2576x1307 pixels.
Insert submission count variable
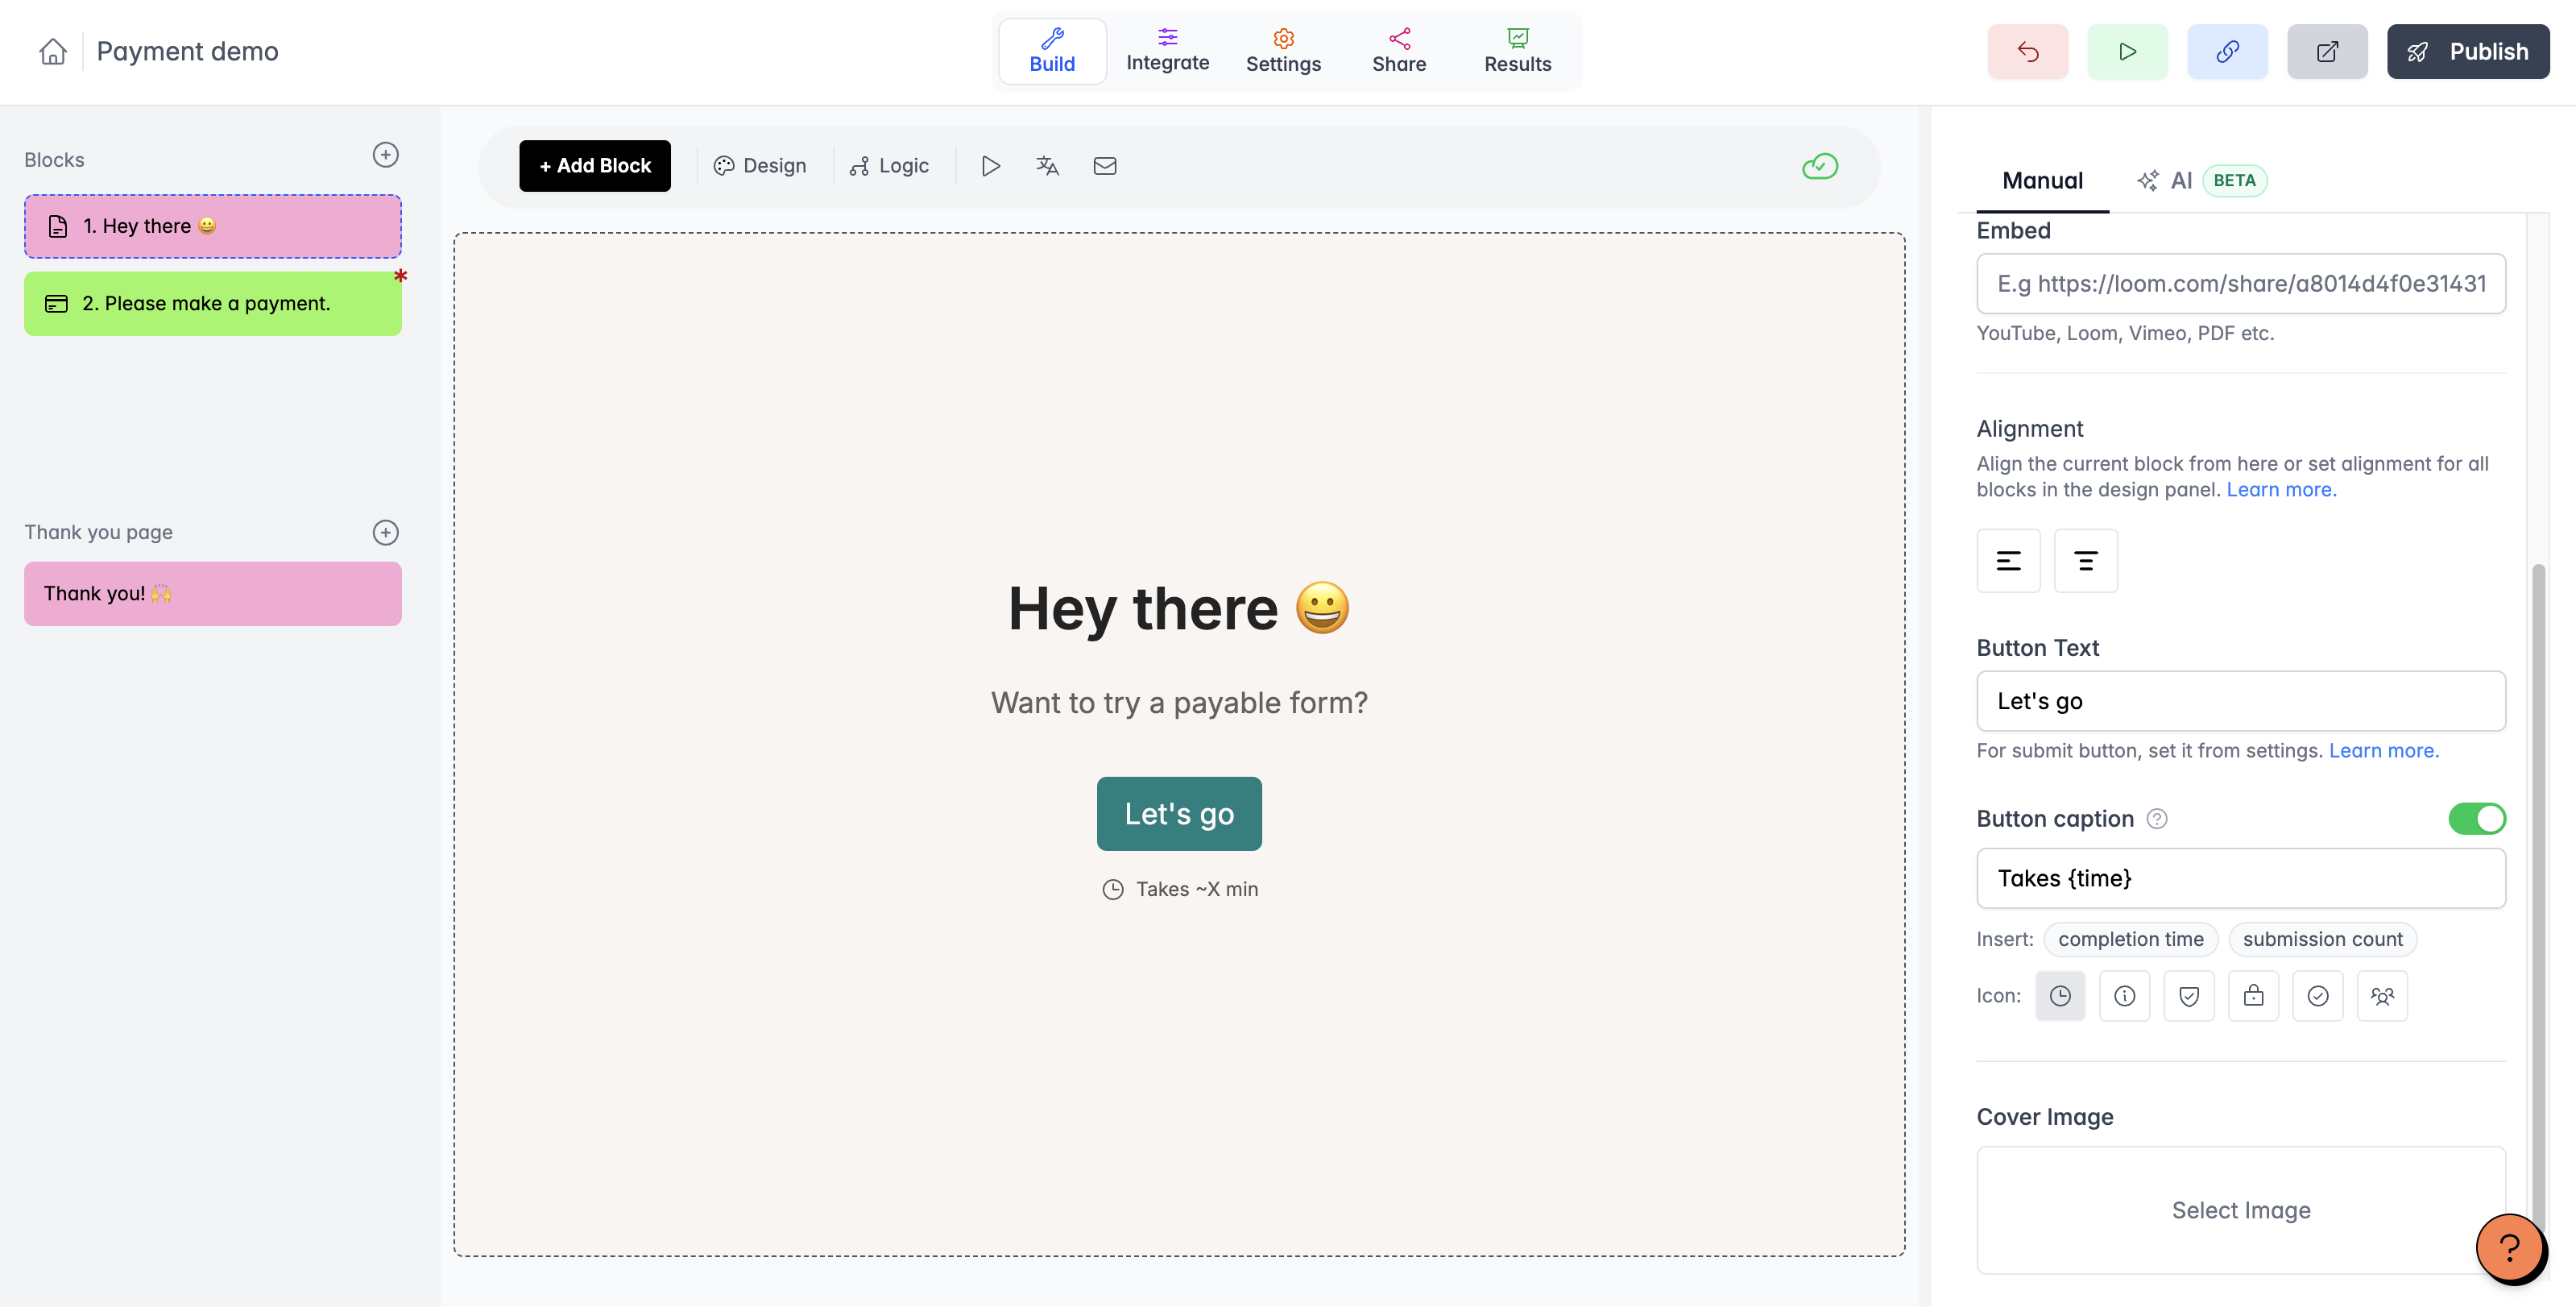(x=2322, y=939)
